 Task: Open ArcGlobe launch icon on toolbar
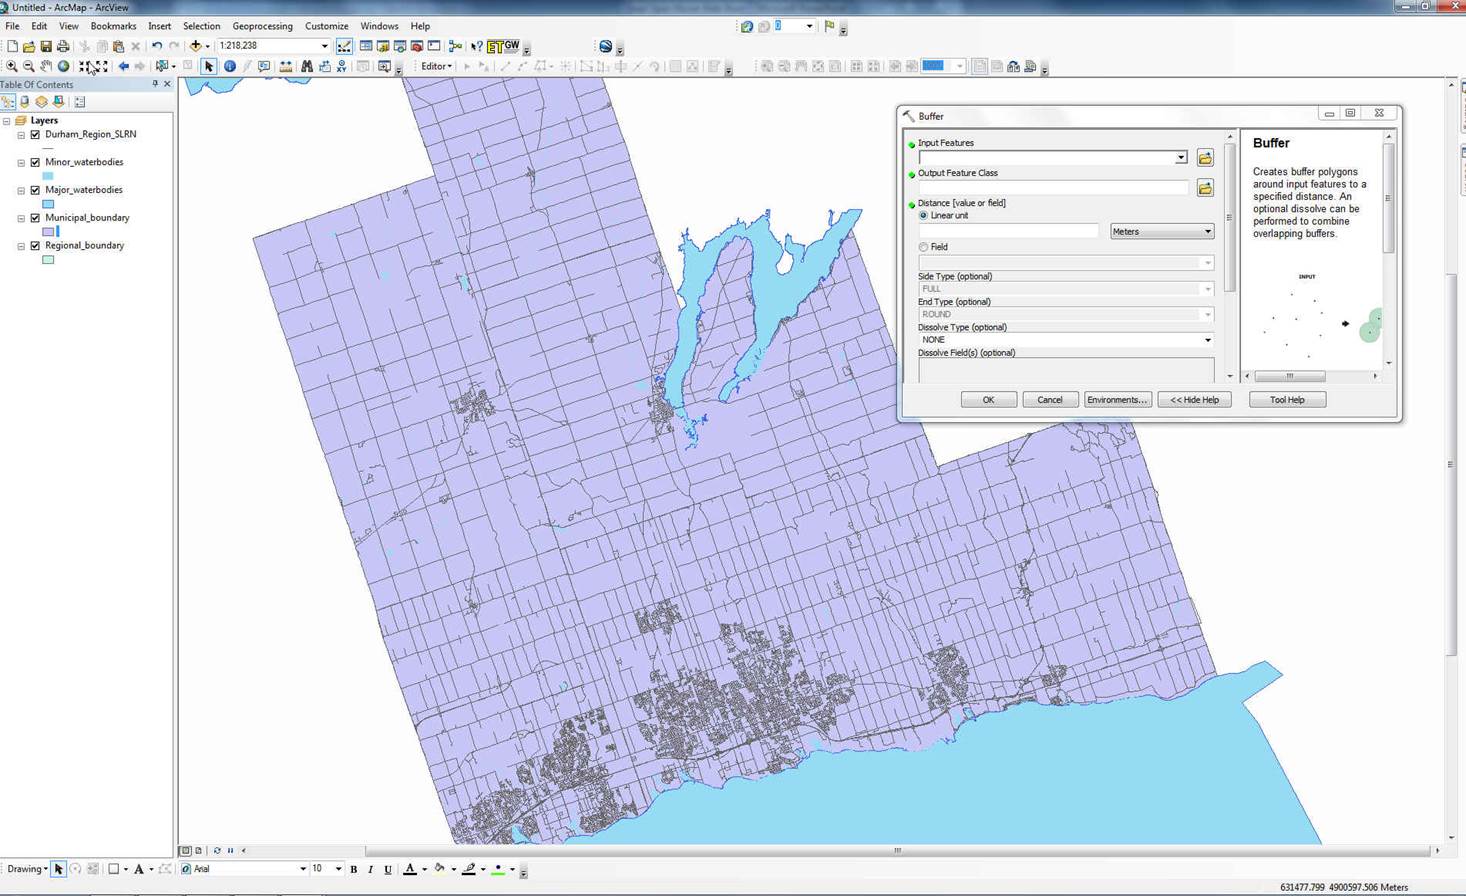[605, 46]
